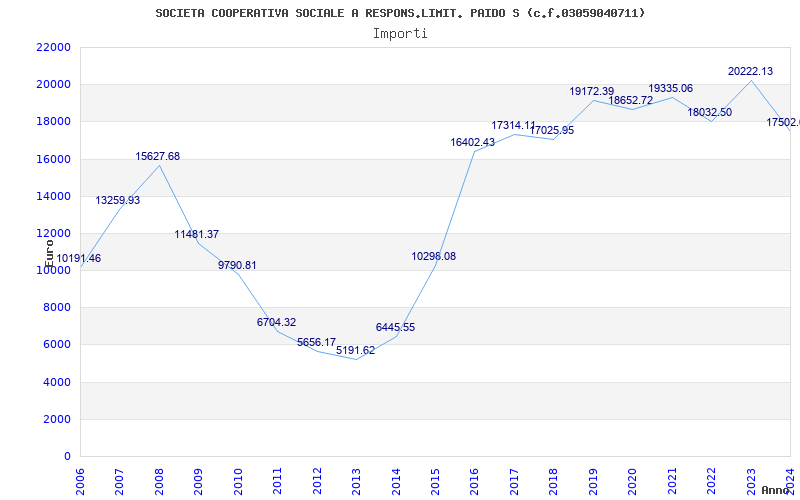Select data label 11481.37
The image size is (800, 500).
196,235
